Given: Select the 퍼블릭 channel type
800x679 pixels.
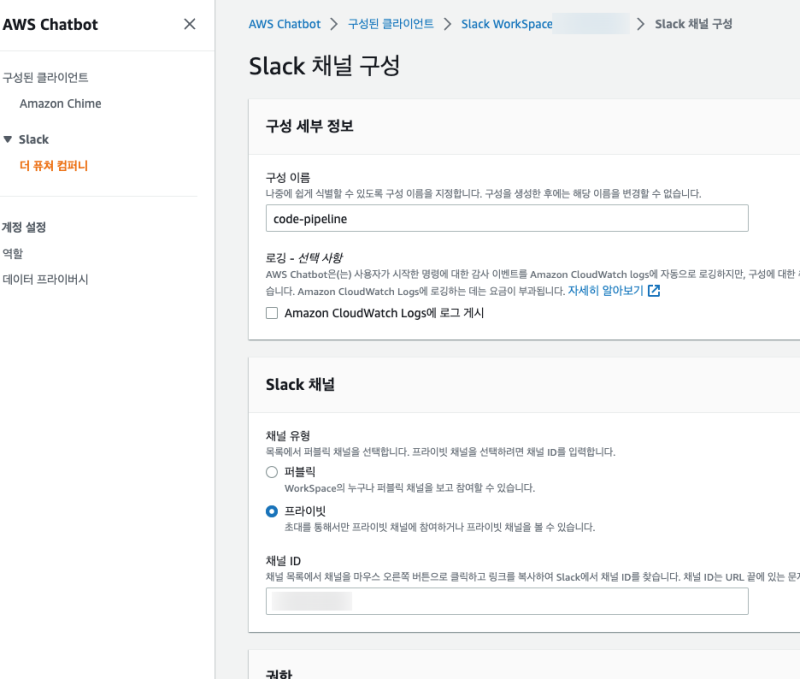Looking at the screenshot, I should click(x=272, y=472).
